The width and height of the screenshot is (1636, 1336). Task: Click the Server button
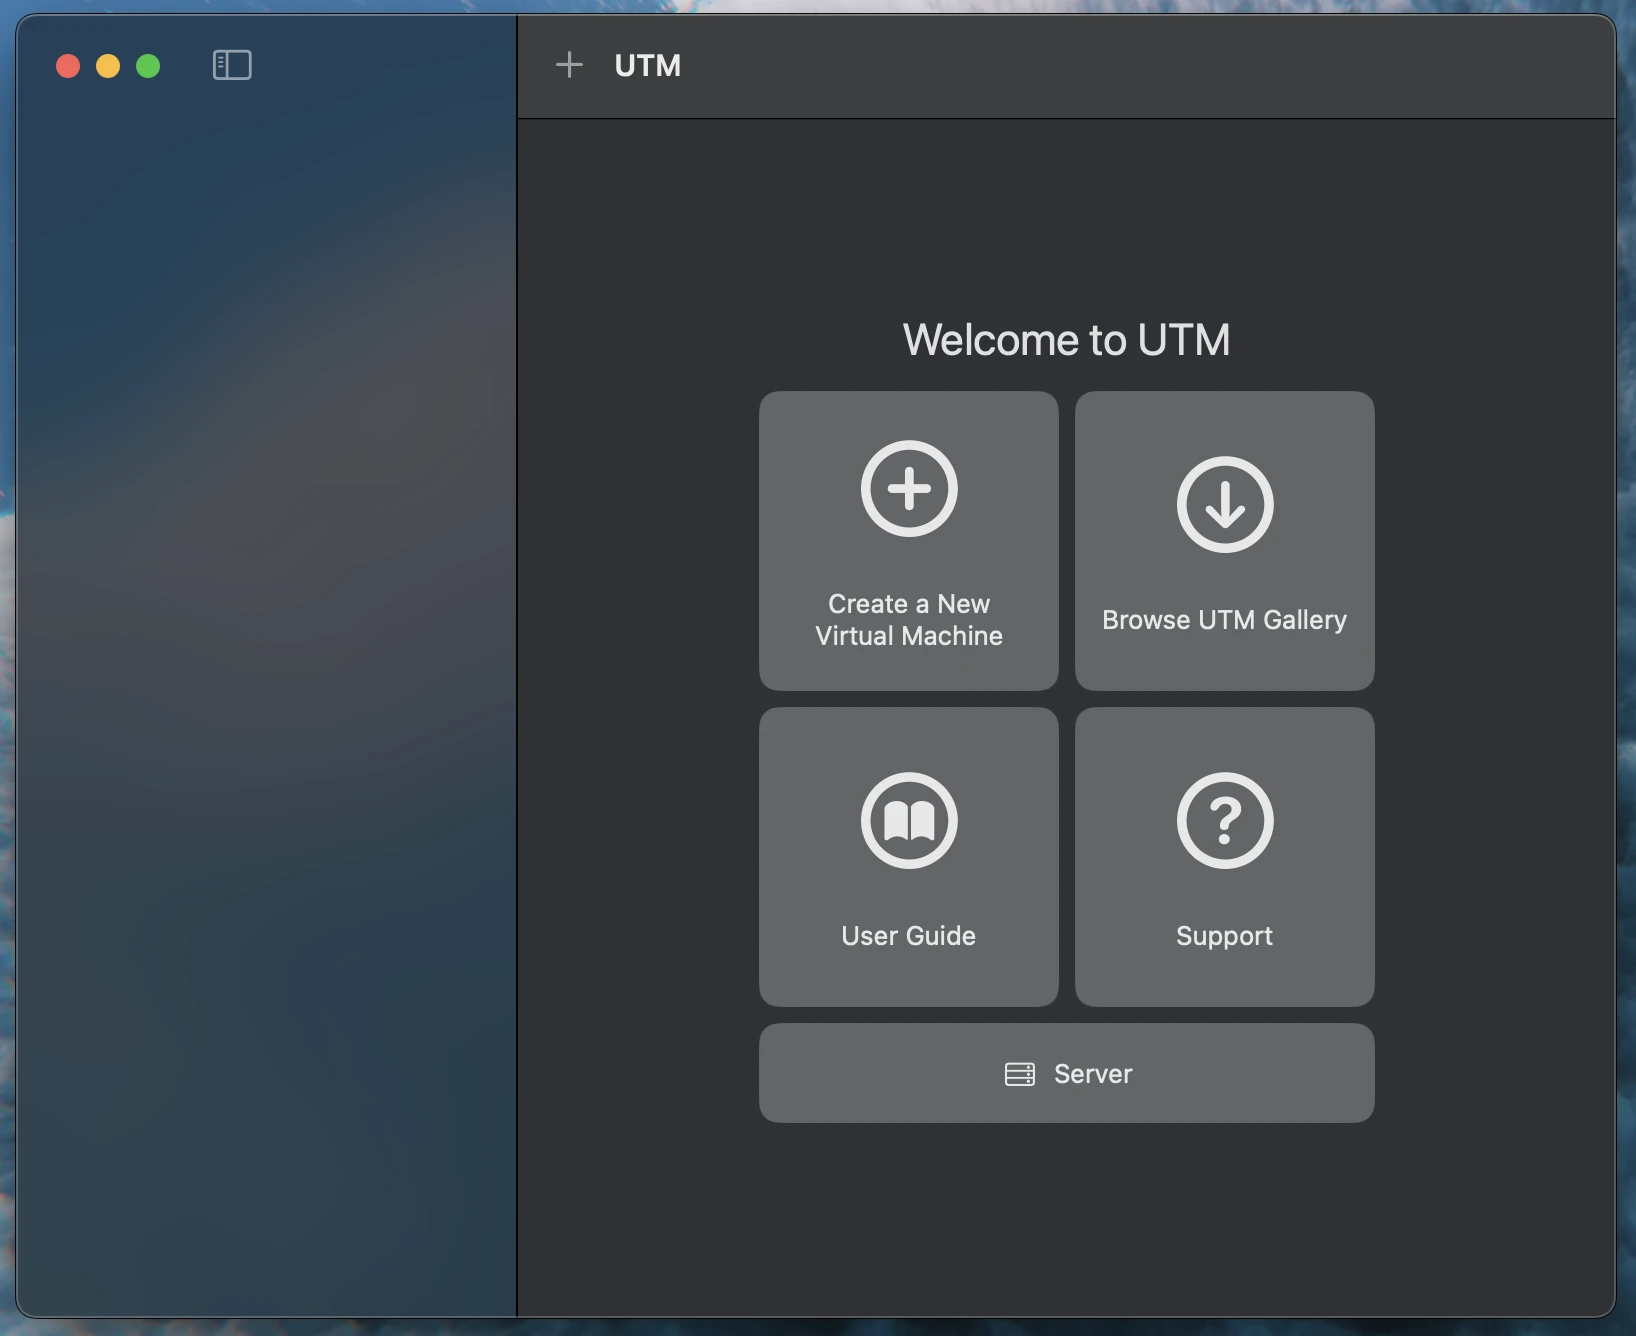pyautogui.click(x=1066, y=1072)
